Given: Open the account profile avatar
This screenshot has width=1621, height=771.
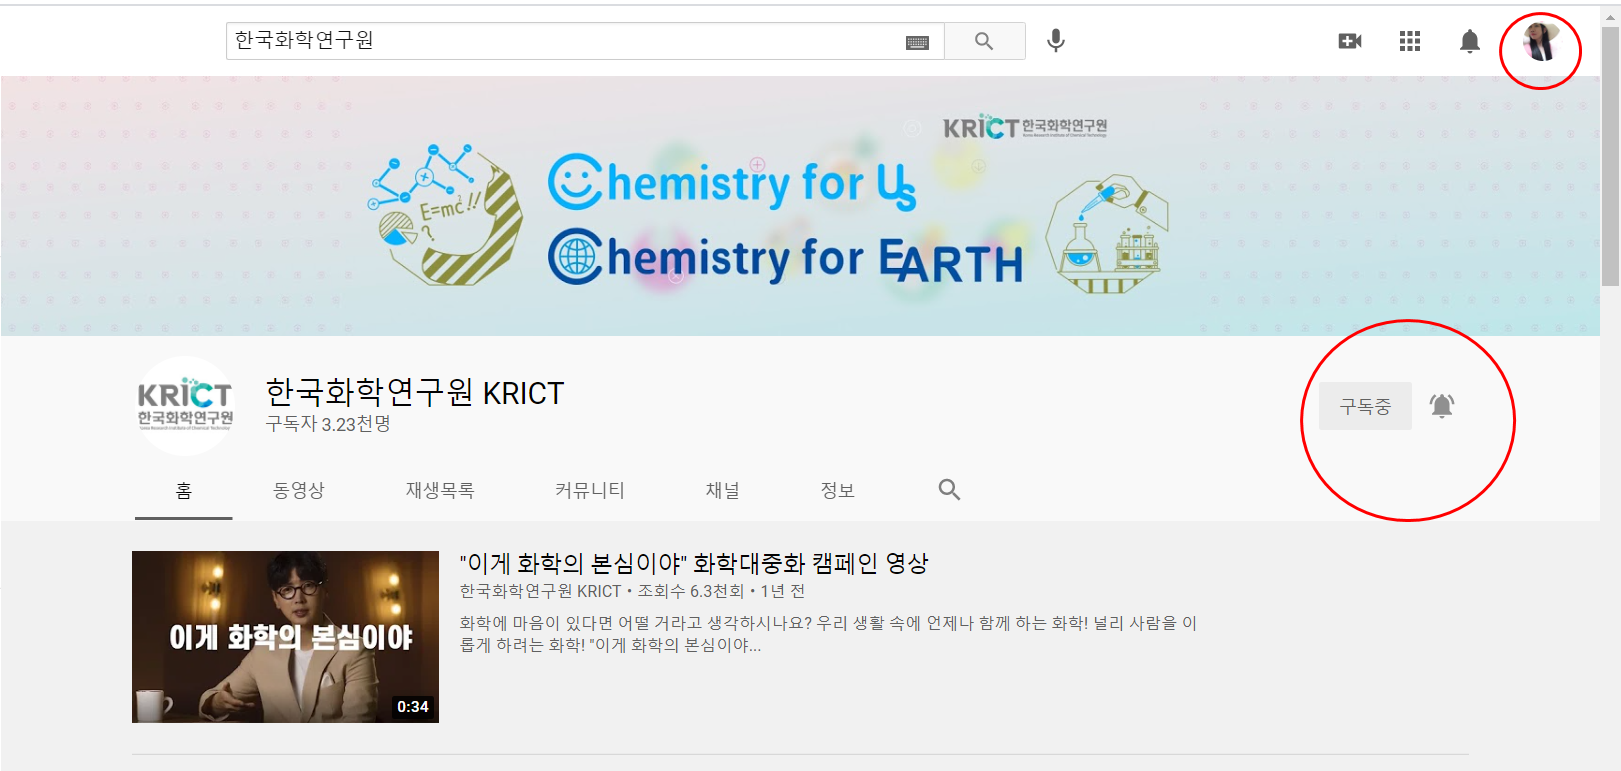Looking at the screenshot, I should (x=1540, y=42).
